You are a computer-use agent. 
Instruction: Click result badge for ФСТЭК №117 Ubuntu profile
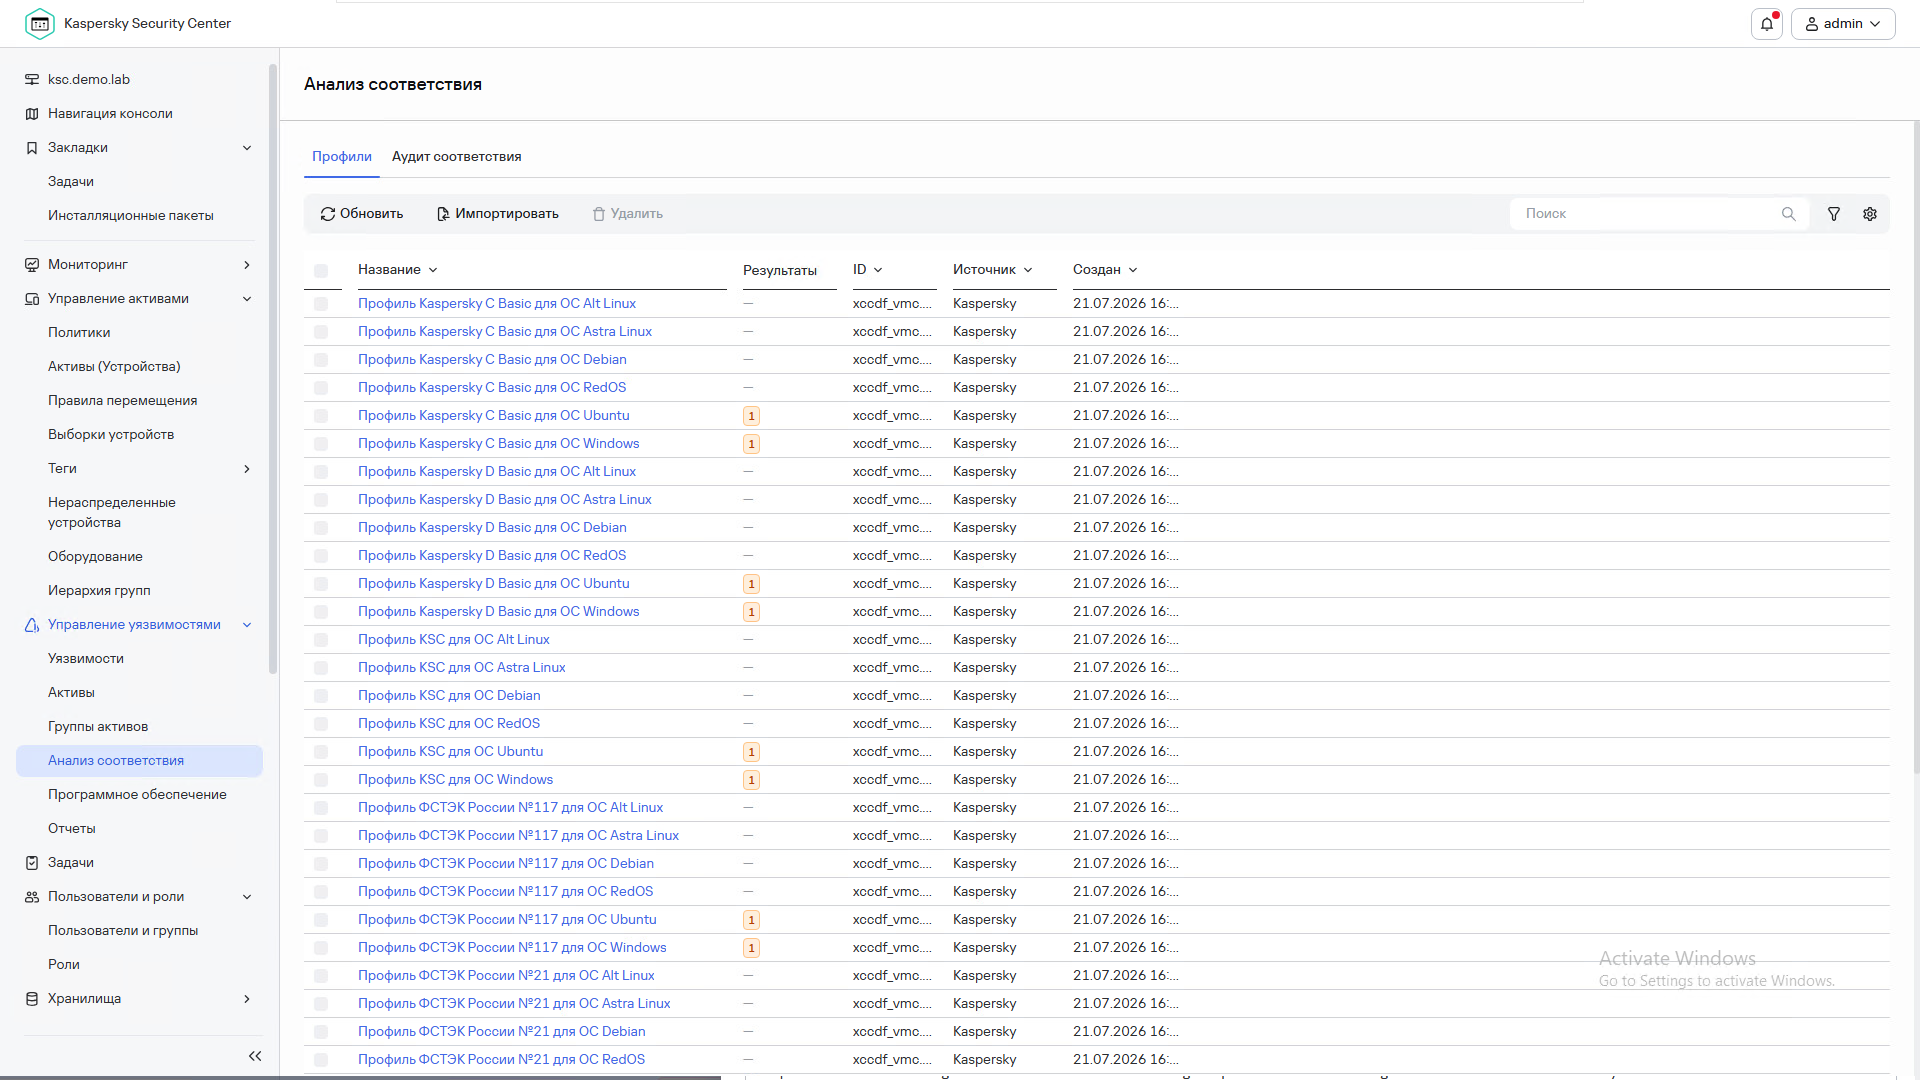coord(752,920)
